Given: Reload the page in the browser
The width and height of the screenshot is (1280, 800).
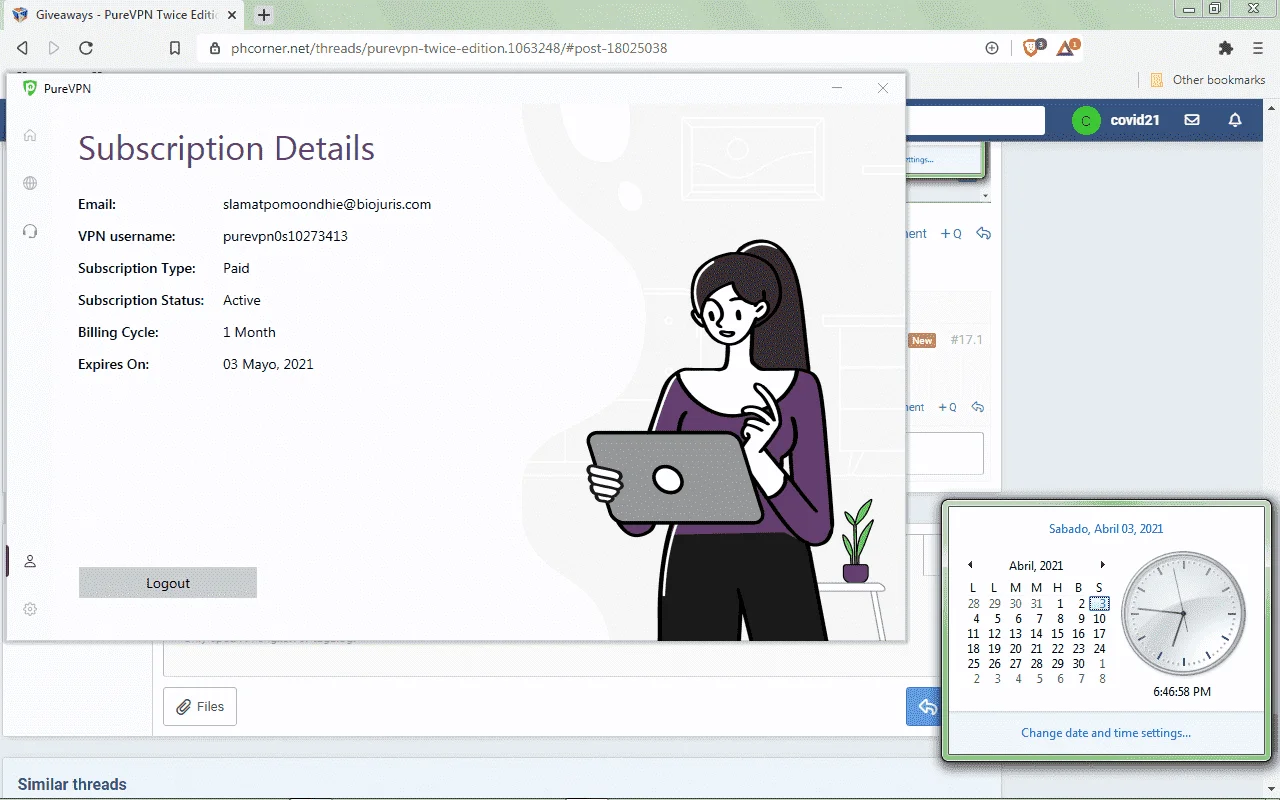Looking at the screenshot, I should (x=86, y=48).
